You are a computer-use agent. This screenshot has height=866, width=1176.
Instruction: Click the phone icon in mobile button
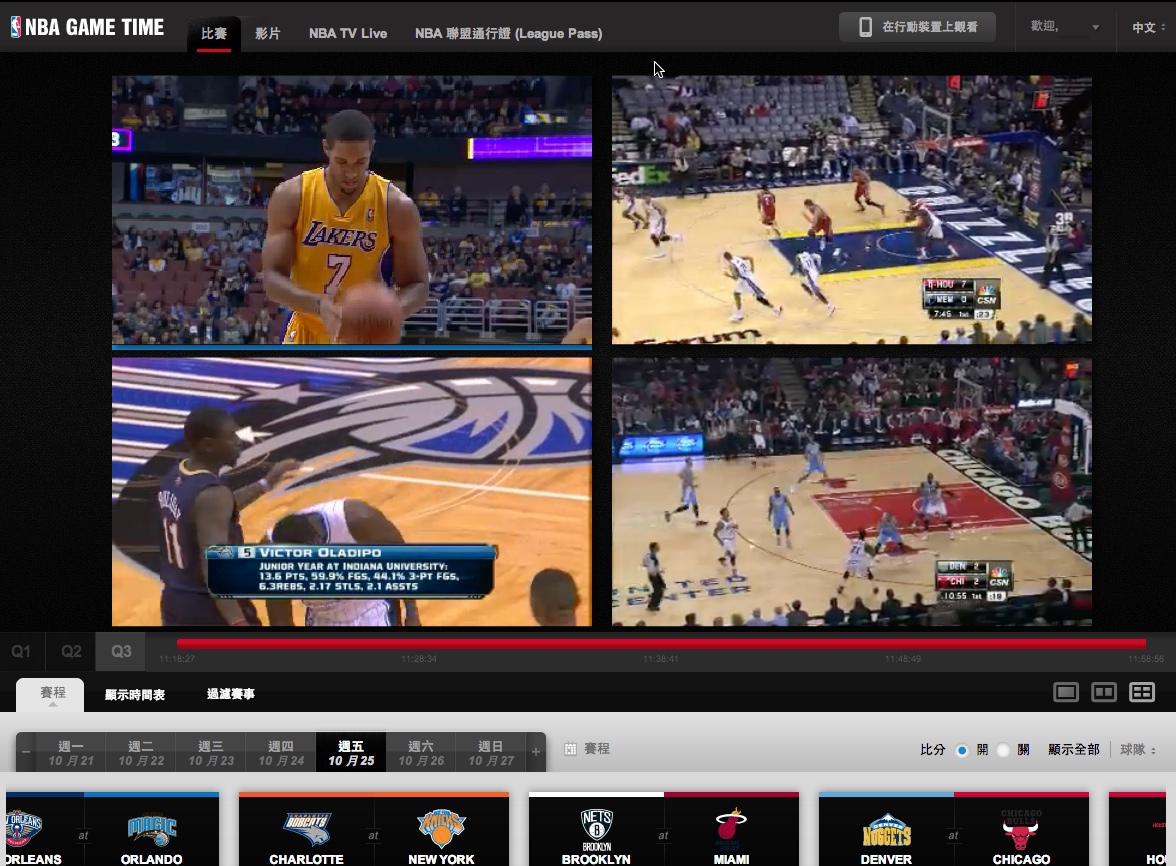pyautogui.click(x=866, y=27)
